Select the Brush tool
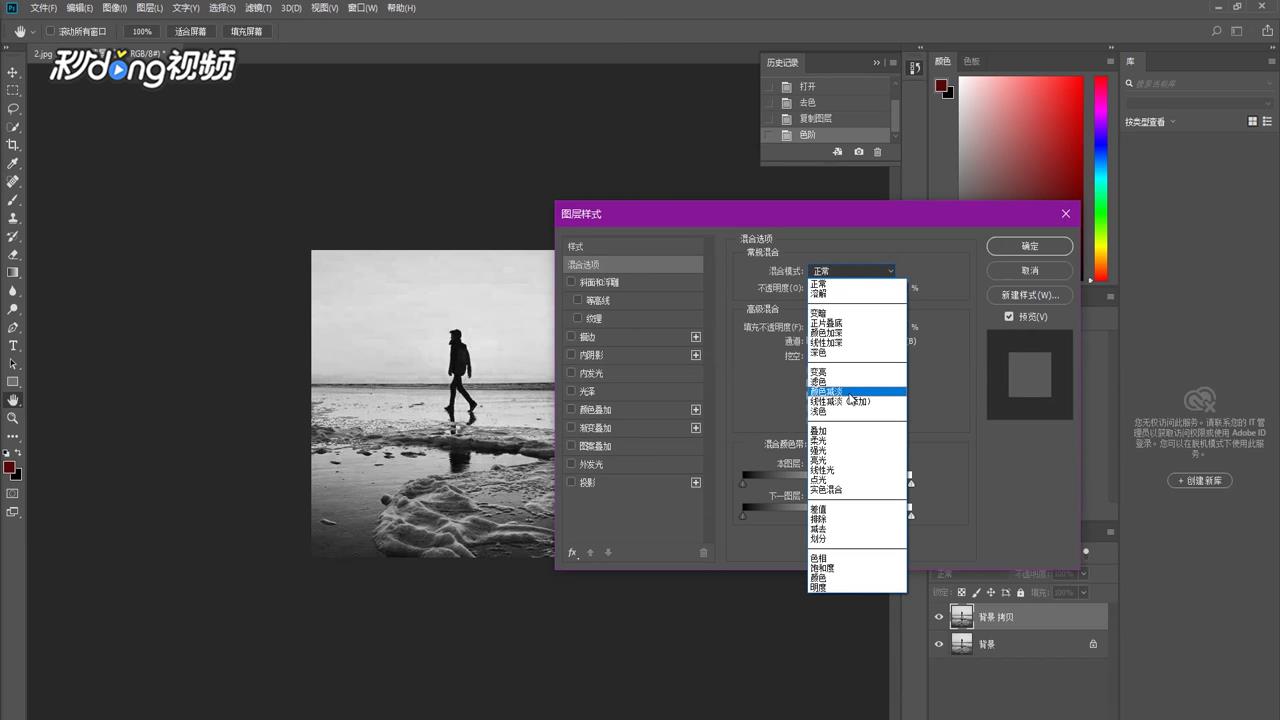This screenshot has width=1280, height=720. pos(13,200)
